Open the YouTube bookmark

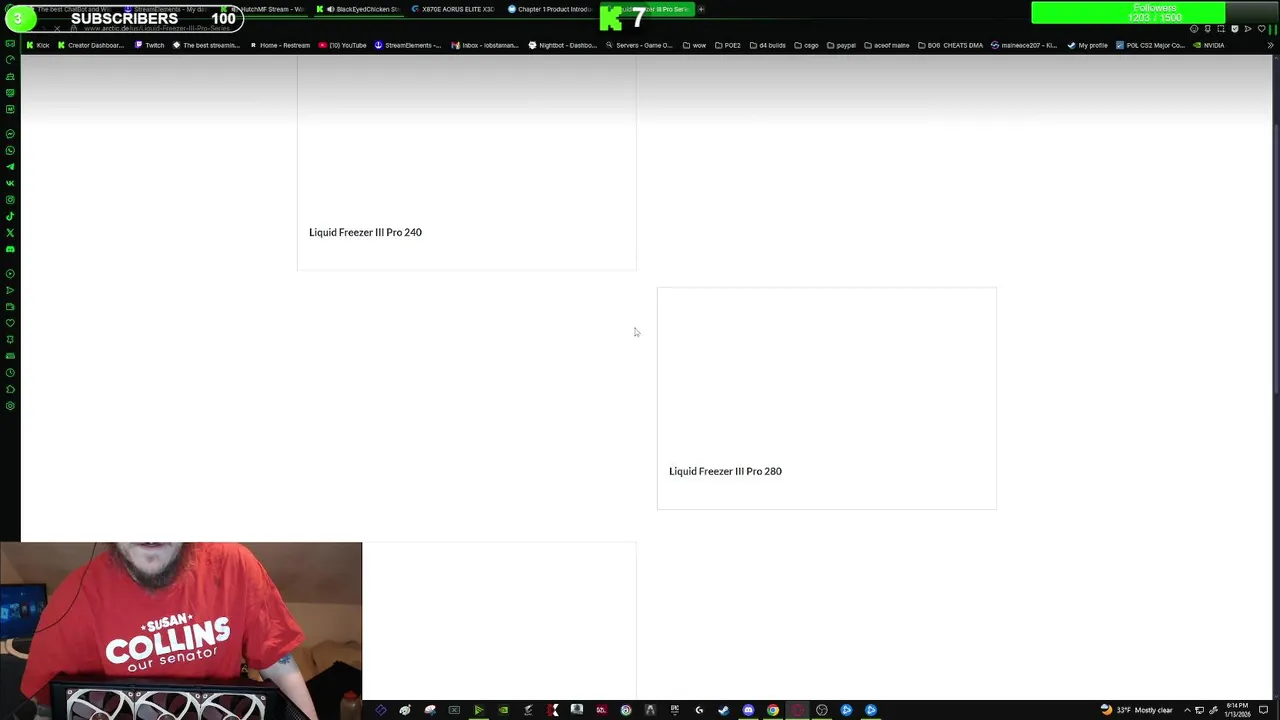343,45
